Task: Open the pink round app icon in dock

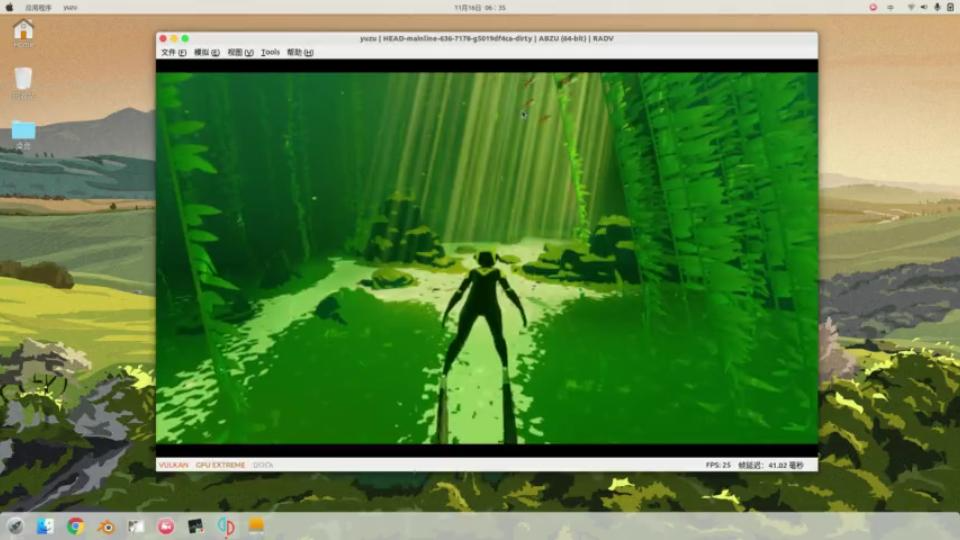Action: point(166,526)
